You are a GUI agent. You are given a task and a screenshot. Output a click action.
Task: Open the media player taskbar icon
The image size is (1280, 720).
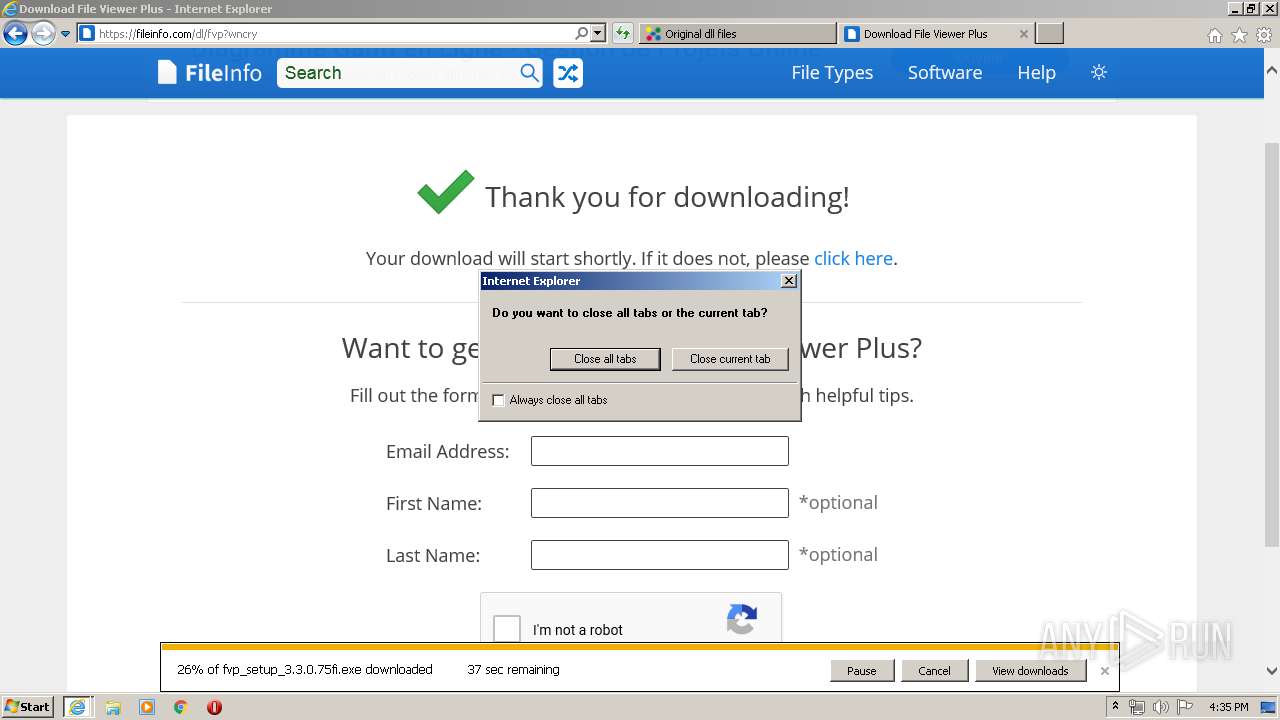click(x=147, y=707)
